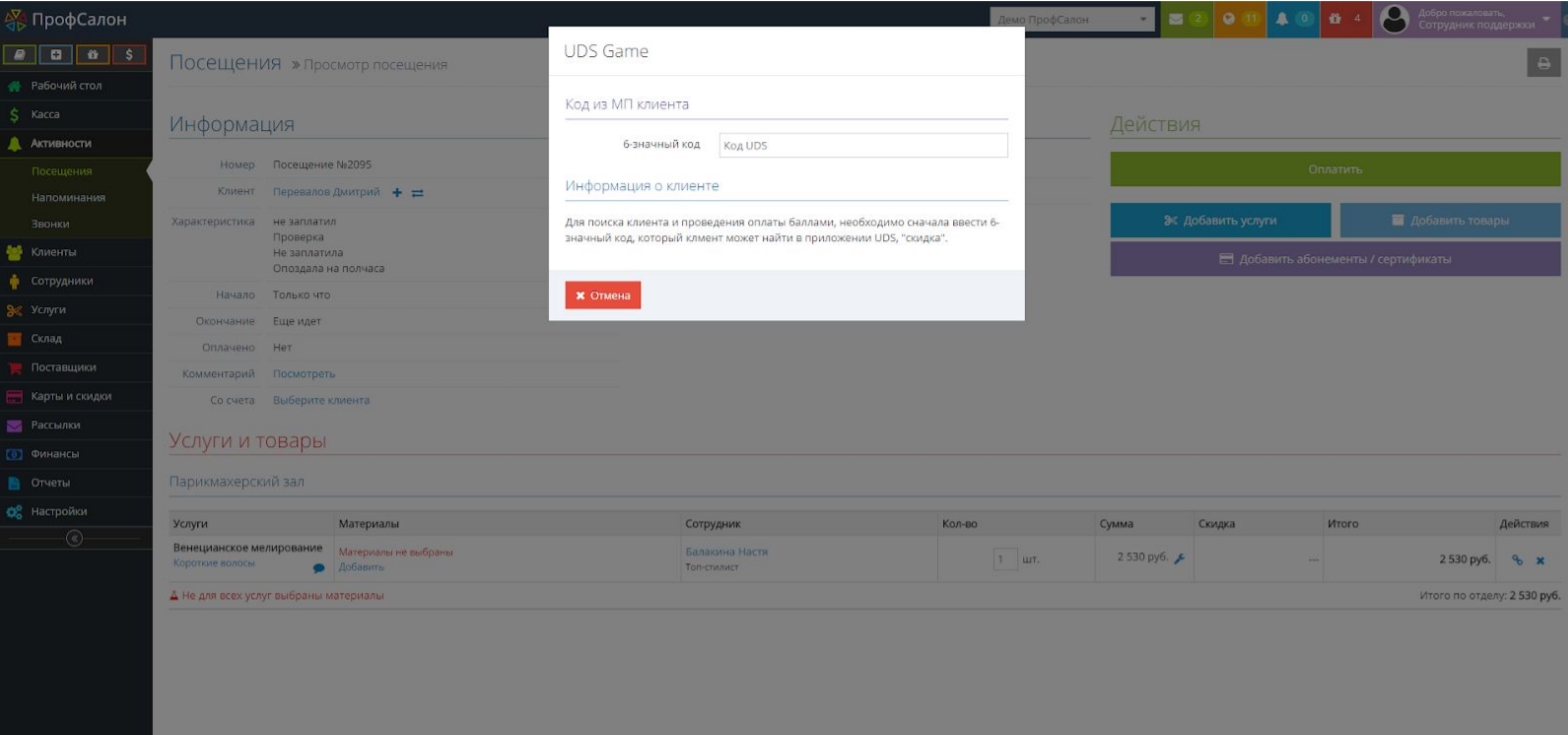The image size is (1568, 735).
Task: Click the user avatar icon
Action: [1394, 19]
